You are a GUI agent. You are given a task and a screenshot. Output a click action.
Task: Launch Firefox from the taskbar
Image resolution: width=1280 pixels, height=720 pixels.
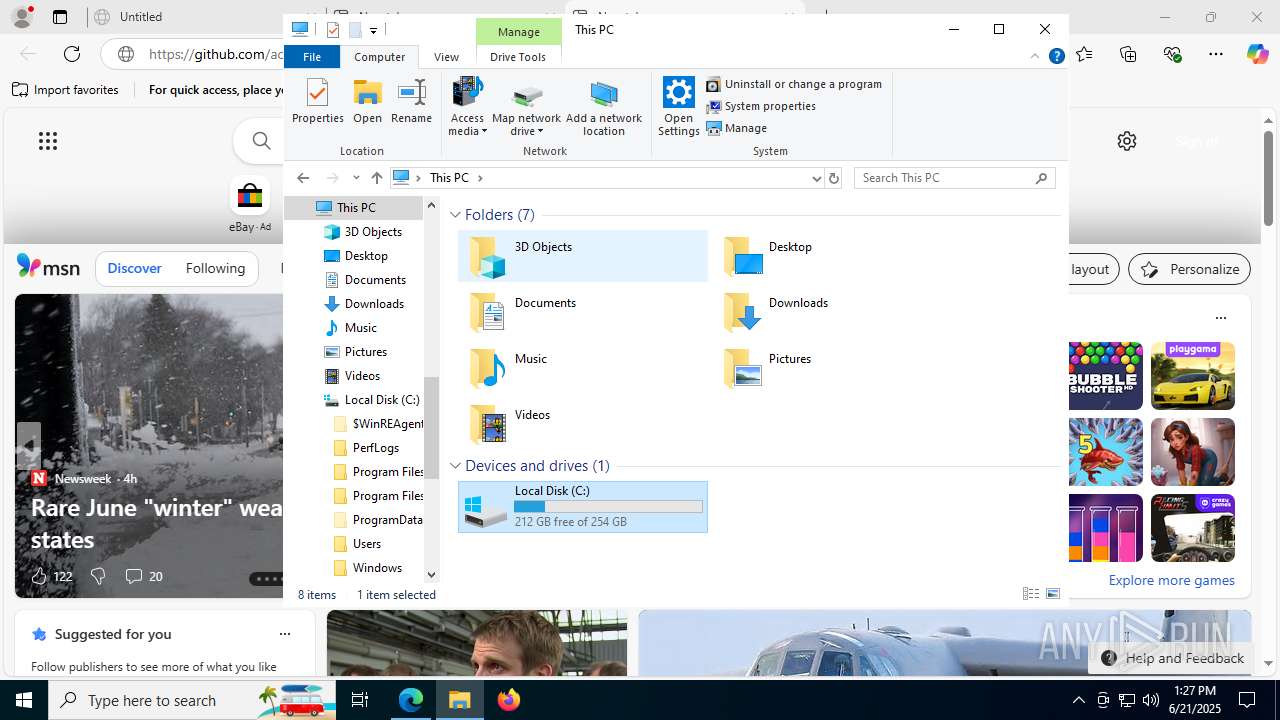(509, 700)
